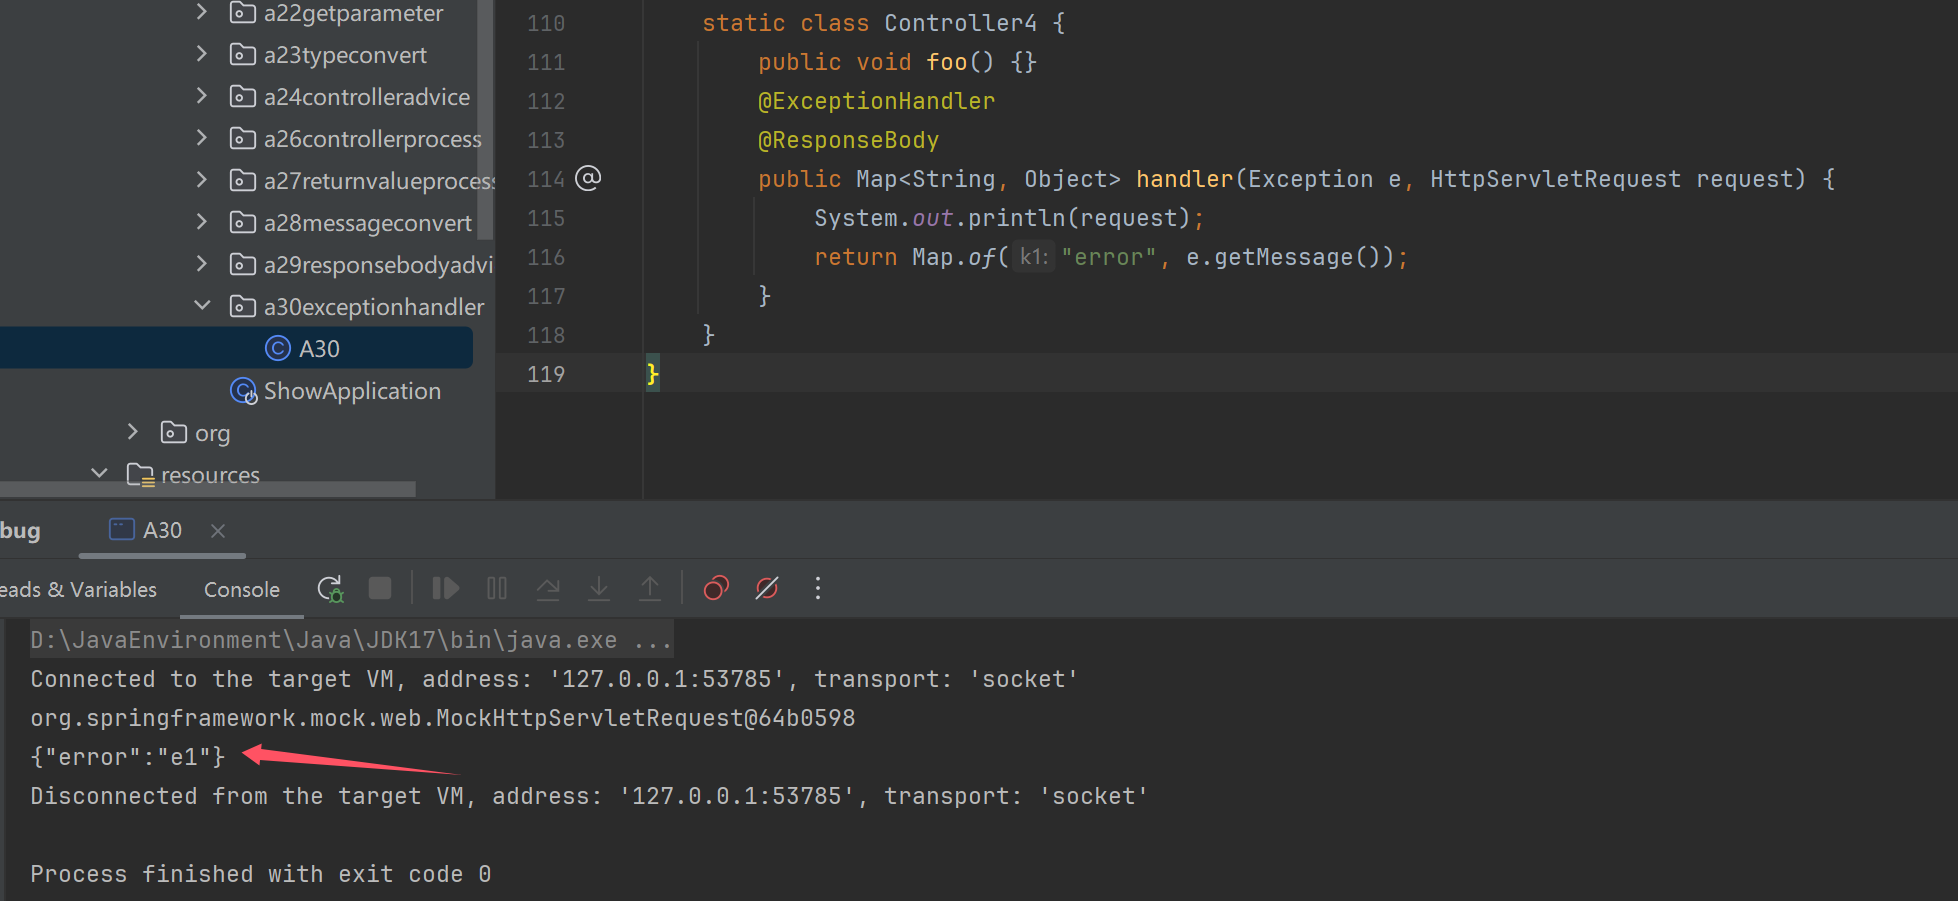This screenshot has height=901, width=1958.
Task: Click the "error" string literal
Action: [1109, 257]
